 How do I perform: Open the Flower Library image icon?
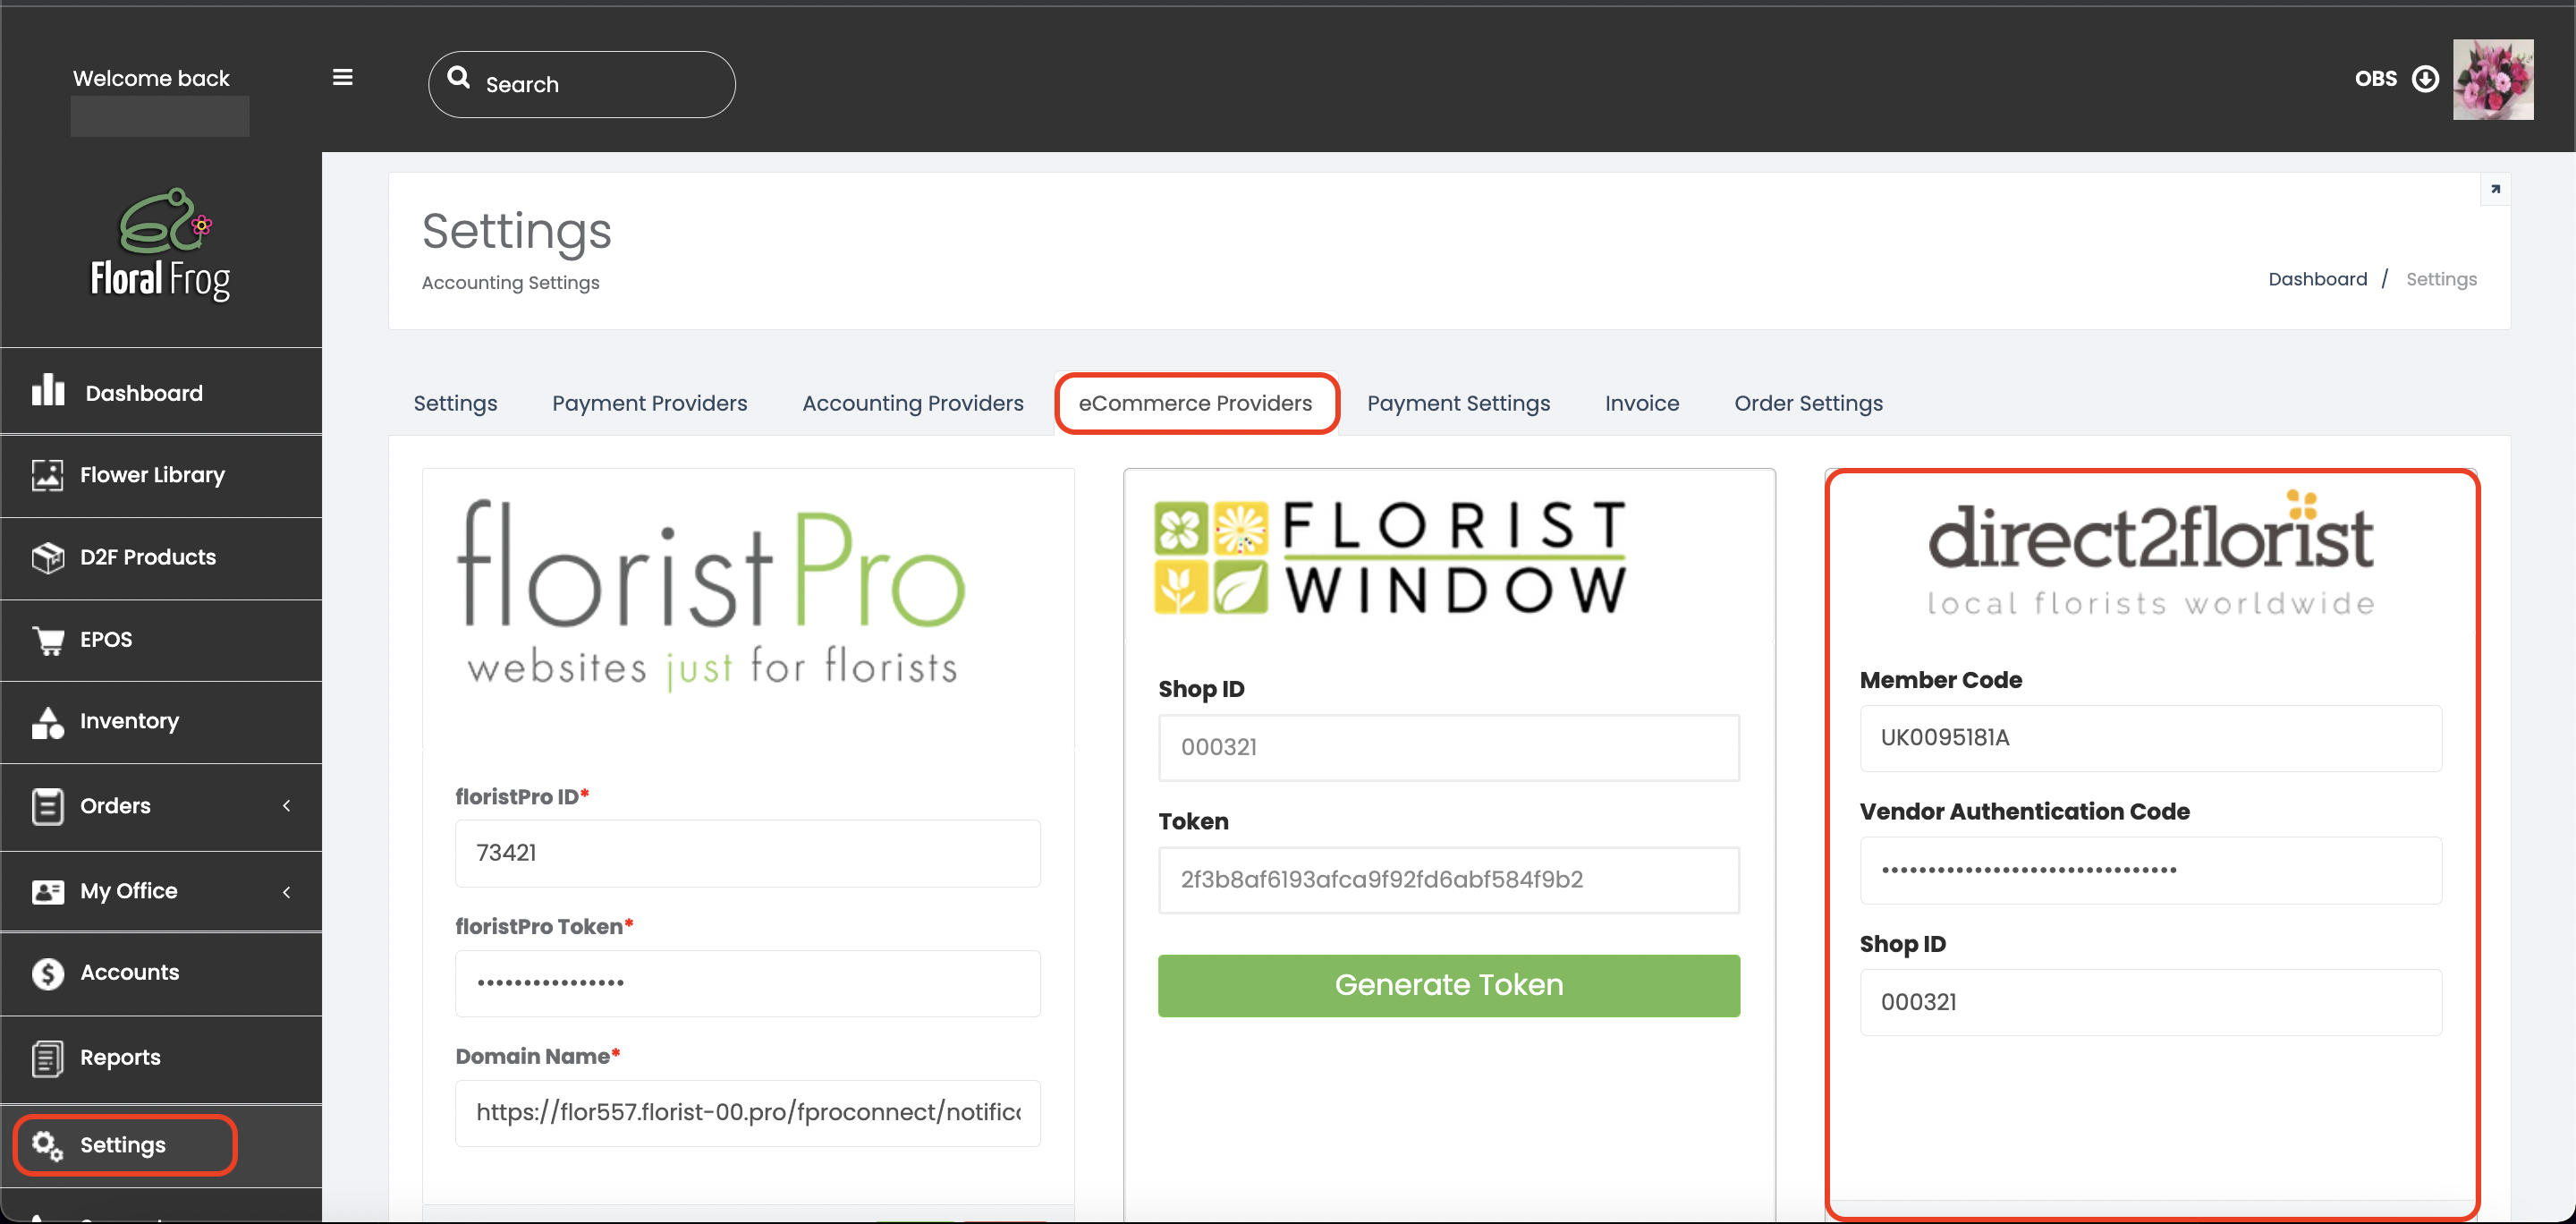pyautogui.click(x=48, y=476)
